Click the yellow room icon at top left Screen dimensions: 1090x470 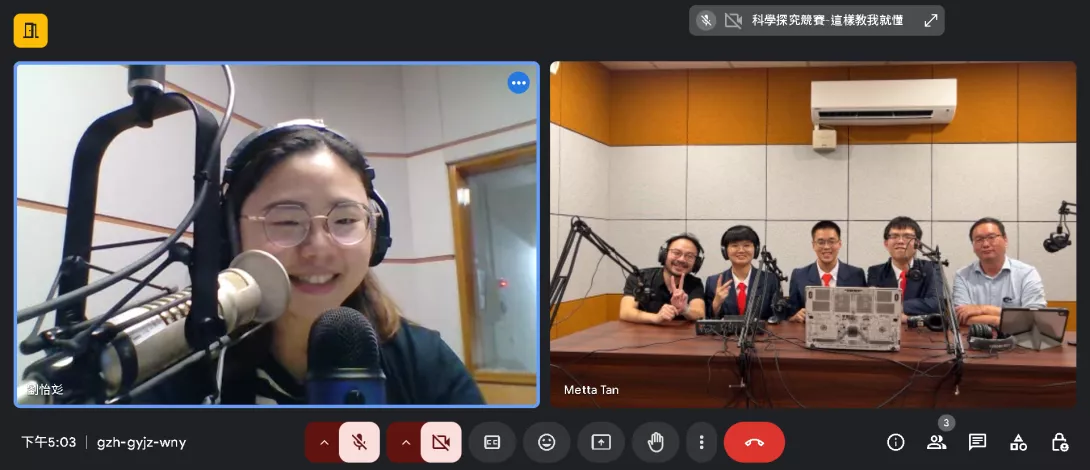click(x=31, y=31)
